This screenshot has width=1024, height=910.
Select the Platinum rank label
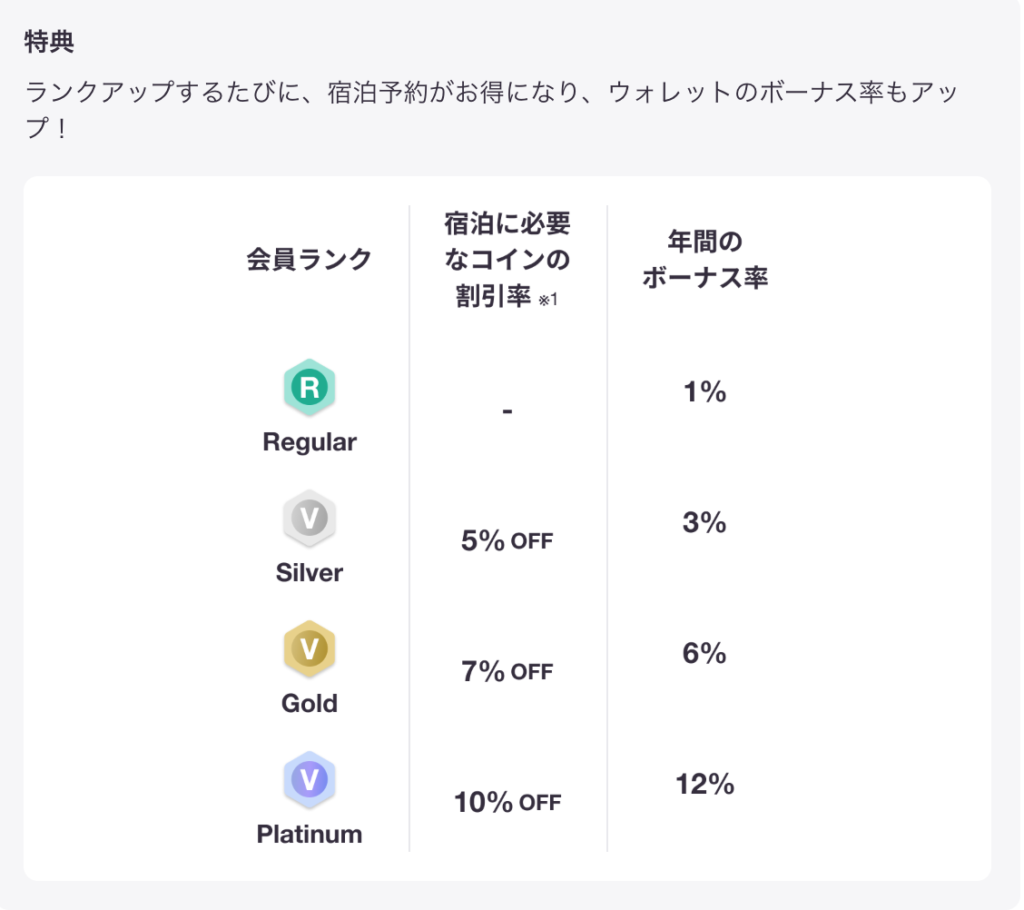[x=309, y=834]
